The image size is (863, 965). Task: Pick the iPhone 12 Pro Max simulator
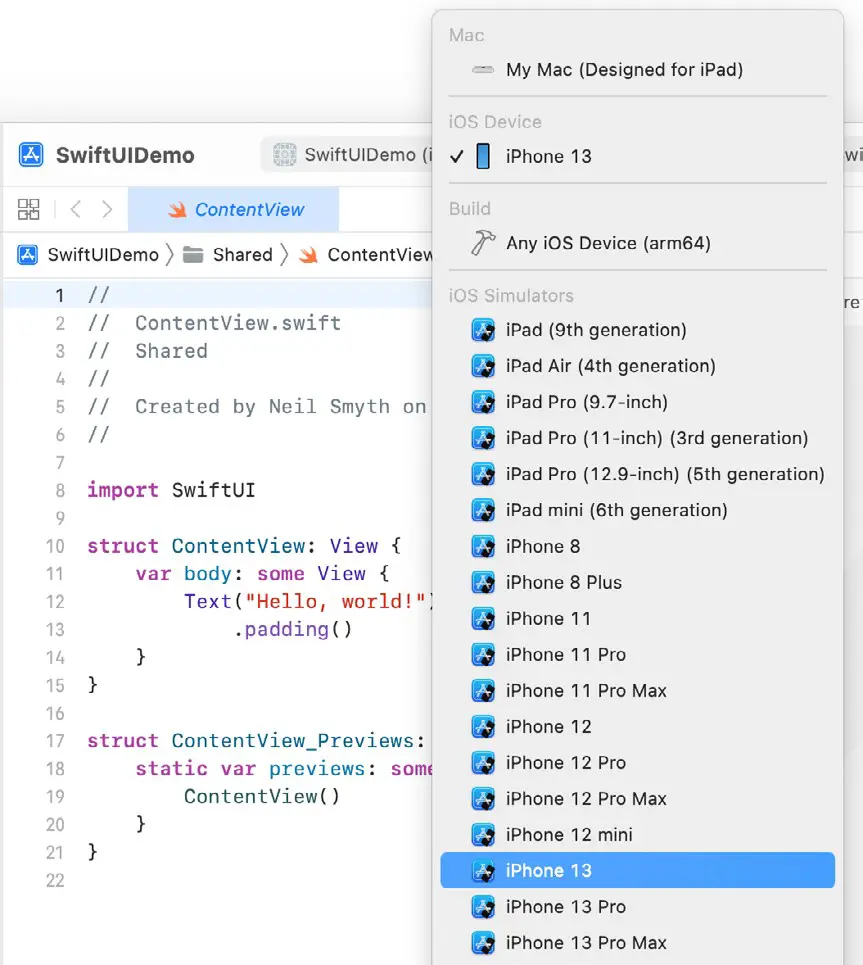(637, 799)
